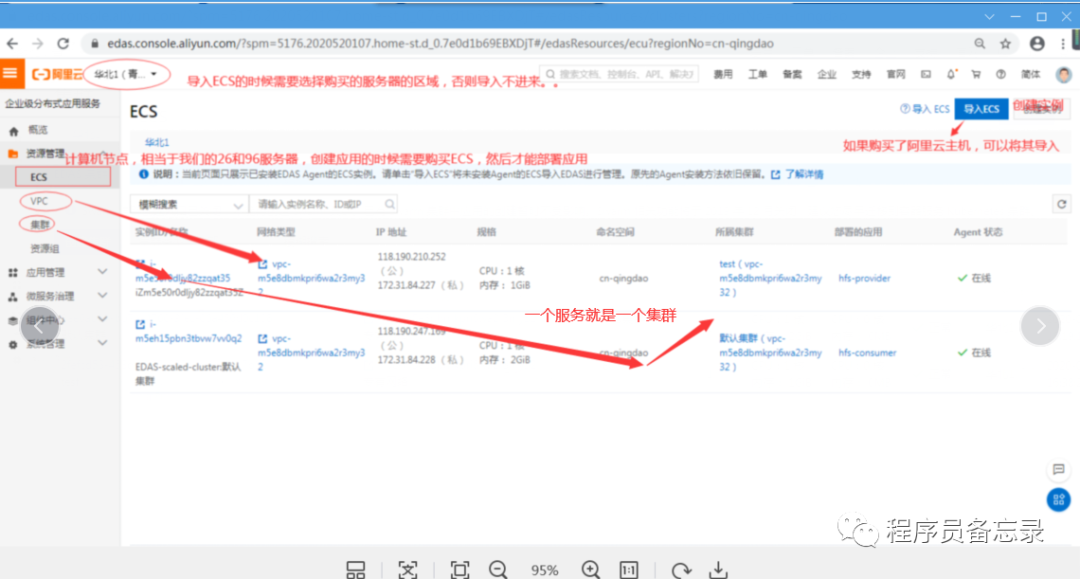Screen dimensions: 1080x579
Task: Open the 华北1 region dropdown
Action: (126, 74)
